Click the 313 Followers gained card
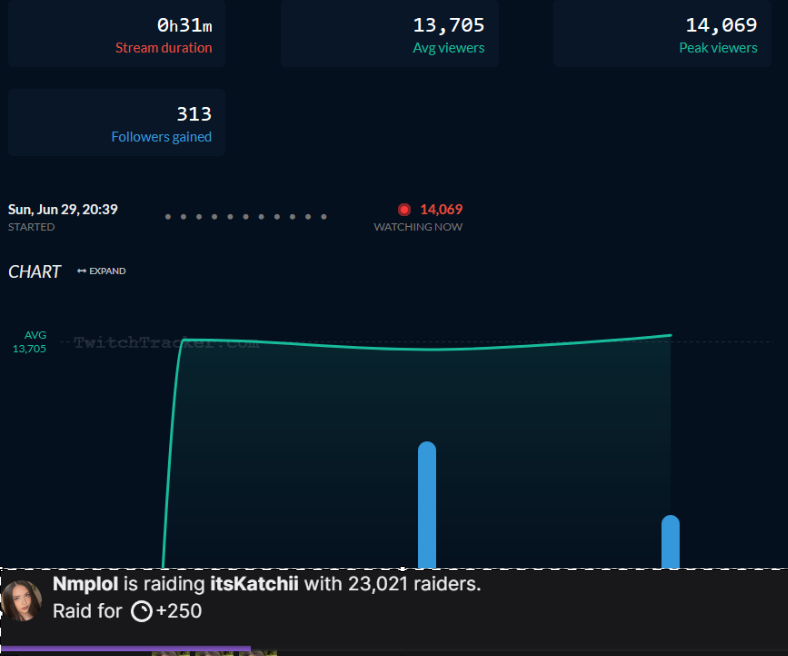The image size is (788, 656). [x=117, y=123]
